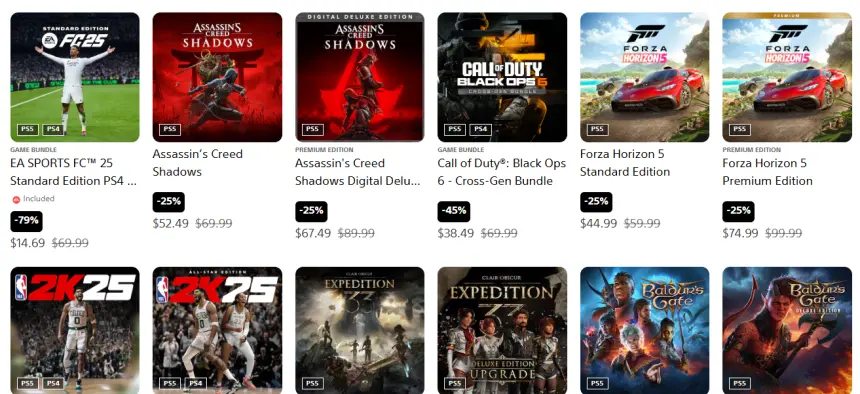
Task: Open the EA SPORTS FC 25 cover thumbnail
Action: [75, 77]
